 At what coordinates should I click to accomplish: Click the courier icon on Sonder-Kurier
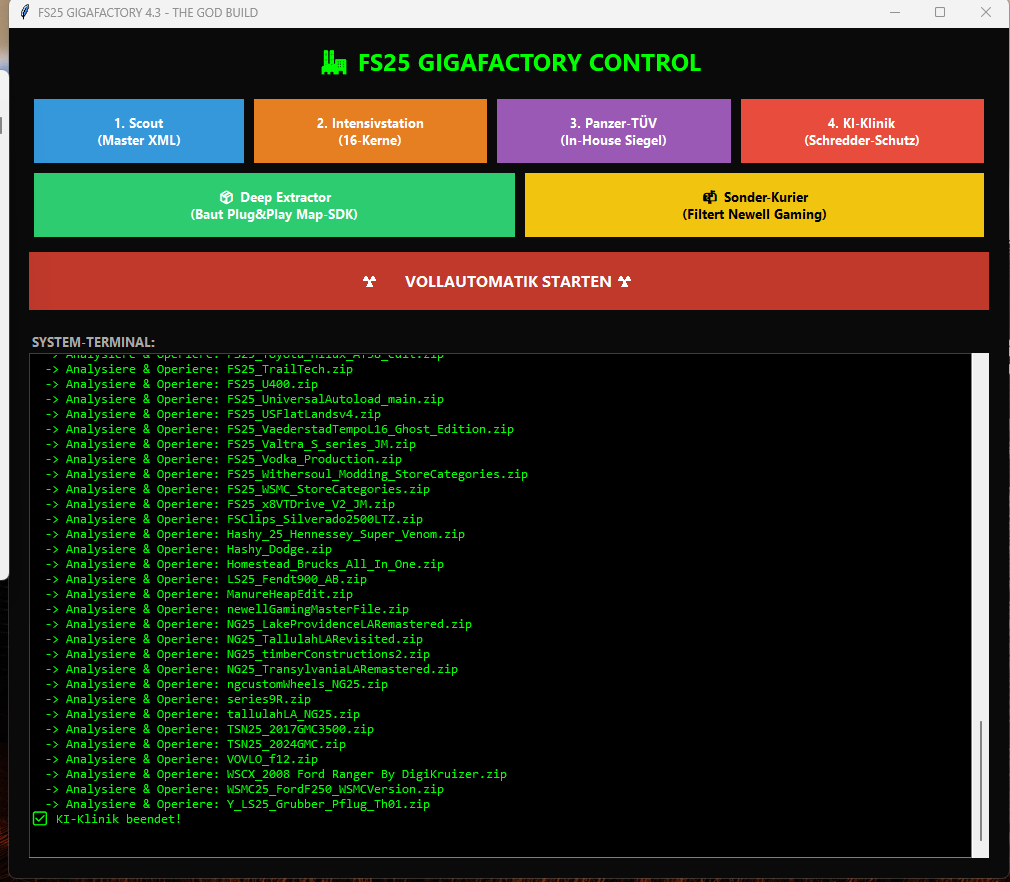[709, 198]
